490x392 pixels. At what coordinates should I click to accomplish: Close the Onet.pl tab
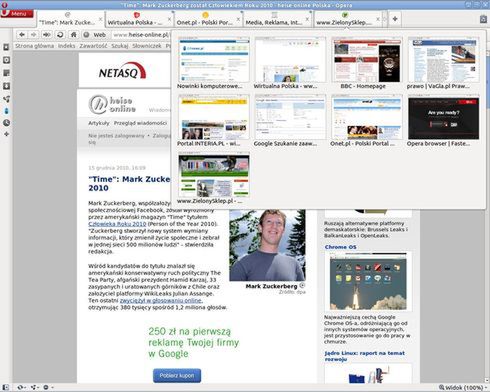pyautogui.click(x=238, y=19)
